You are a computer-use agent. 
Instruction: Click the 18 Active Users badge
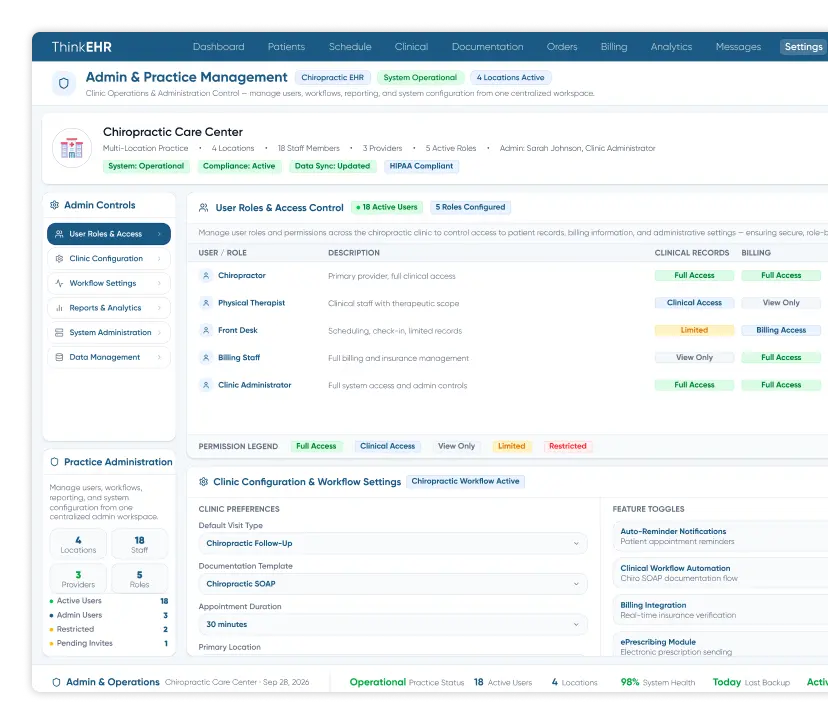pos(387,208)
